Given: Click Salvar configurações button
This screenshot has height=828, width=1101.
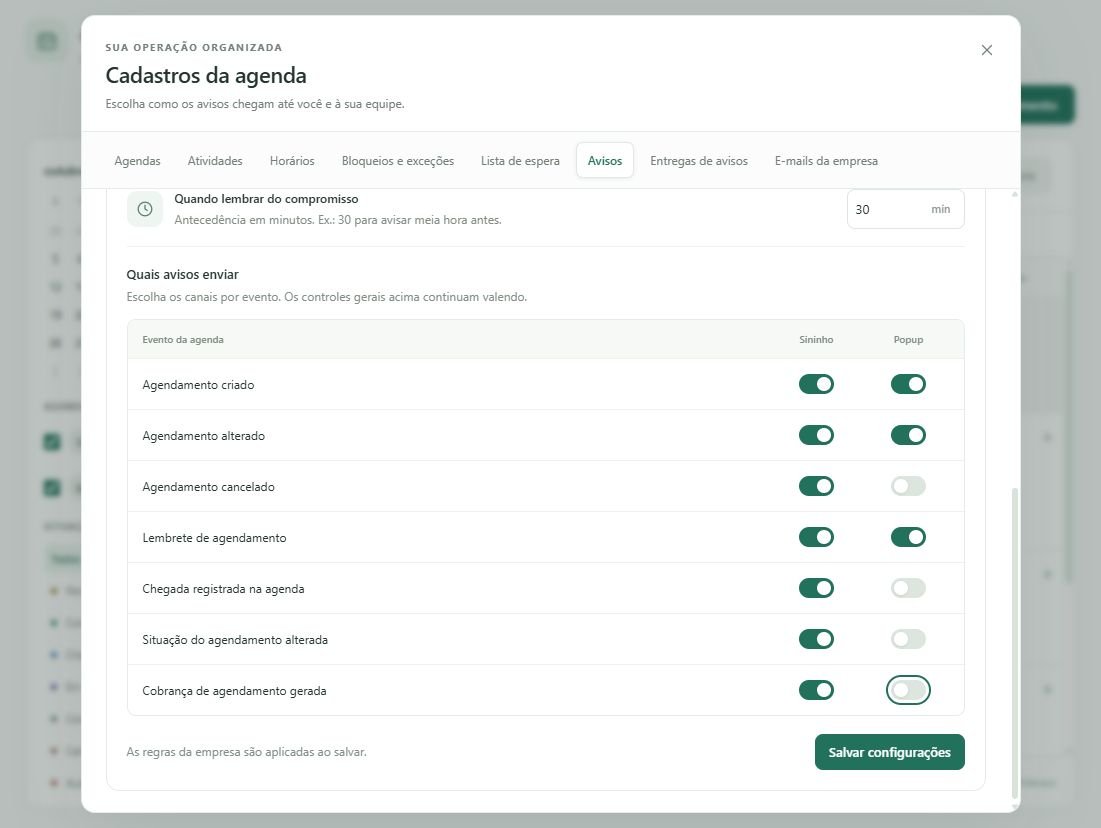Looking at the screenshot, I should click(x=890, y=752).
